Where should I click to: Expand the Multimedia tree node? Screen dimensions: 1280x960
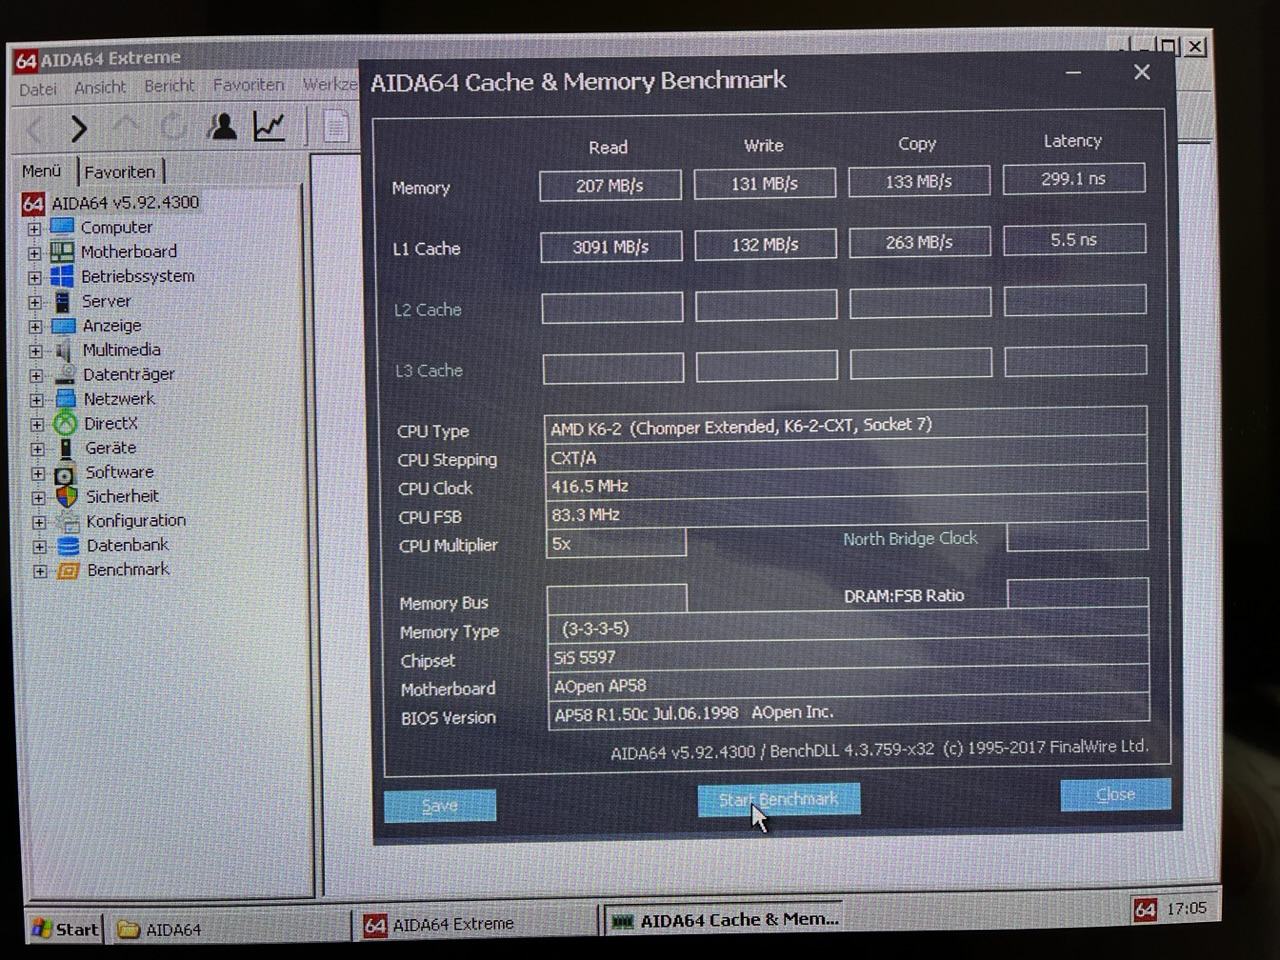coord(36,352)
